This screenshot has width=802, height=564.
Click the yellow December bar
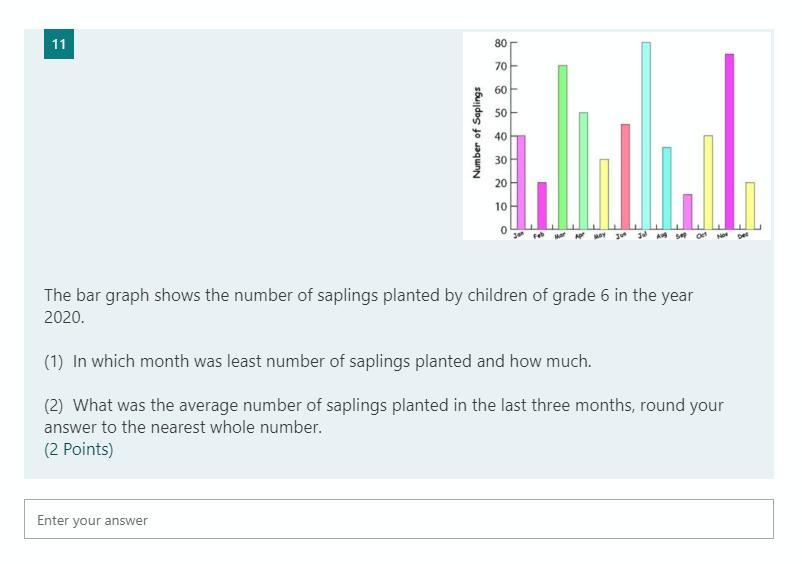pyautogui.click(x=750, y=205)
